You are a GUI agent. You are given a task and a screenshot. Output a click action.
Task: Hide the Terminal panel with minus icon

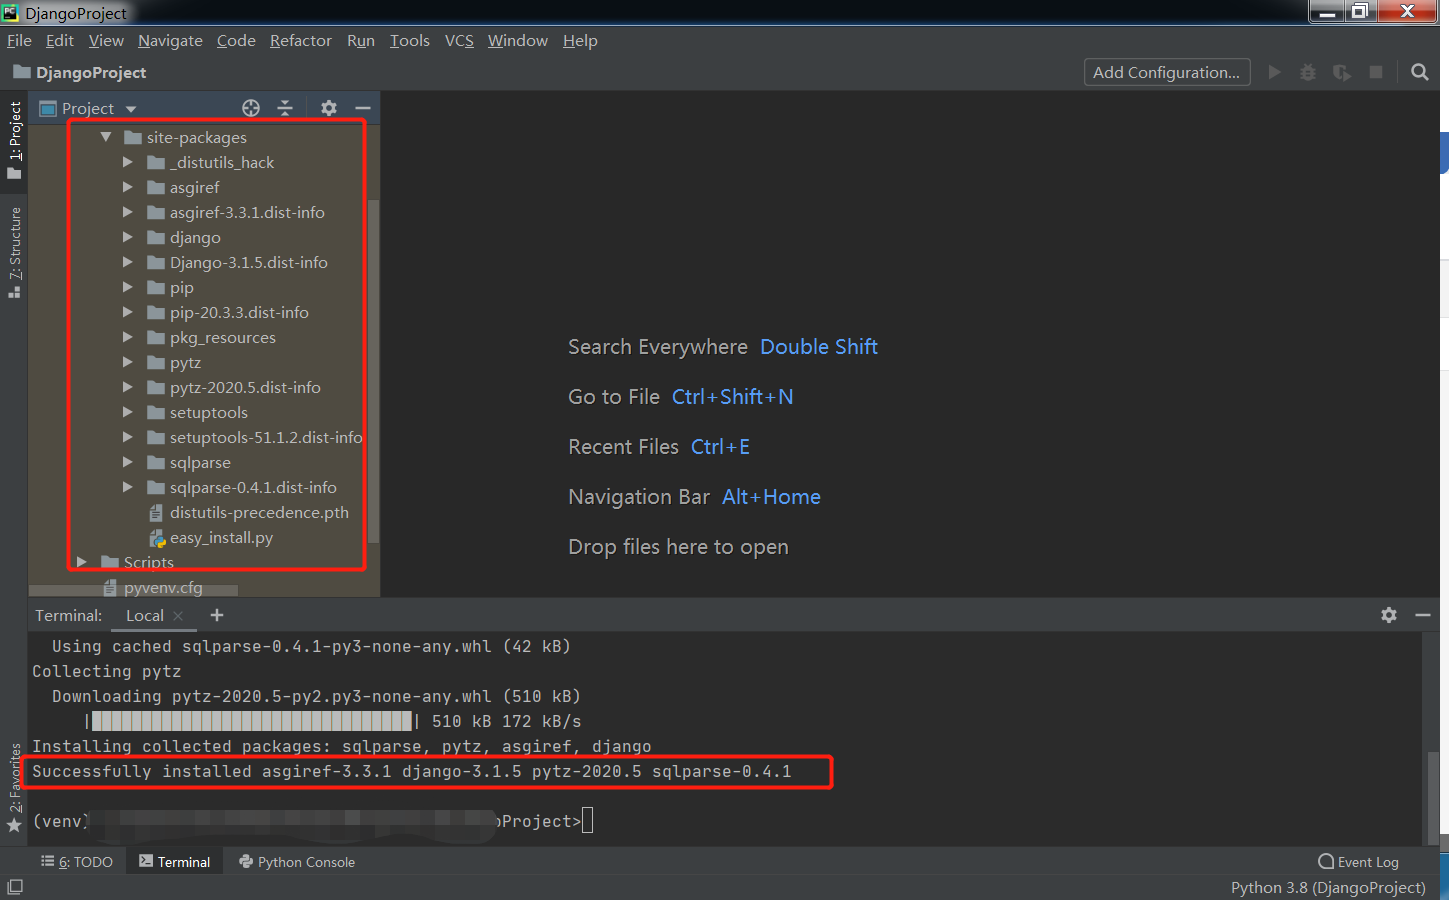pos(1423,615)
